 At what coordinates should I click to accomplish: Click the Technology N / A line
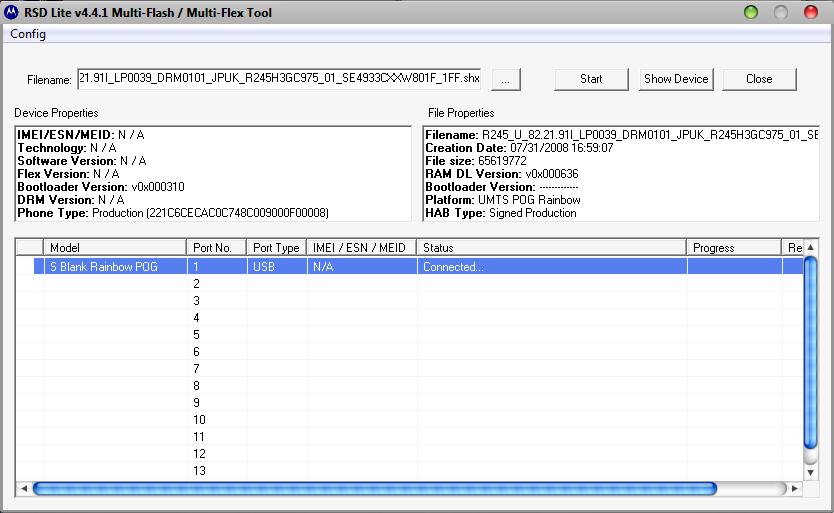pos(67,148)
